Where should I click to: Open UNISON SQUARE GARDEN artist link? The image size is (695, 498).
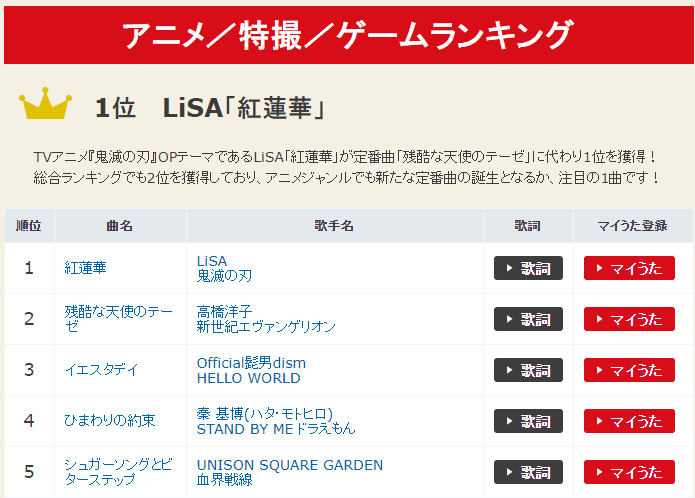pyautogui.click(x=290, y=465)
